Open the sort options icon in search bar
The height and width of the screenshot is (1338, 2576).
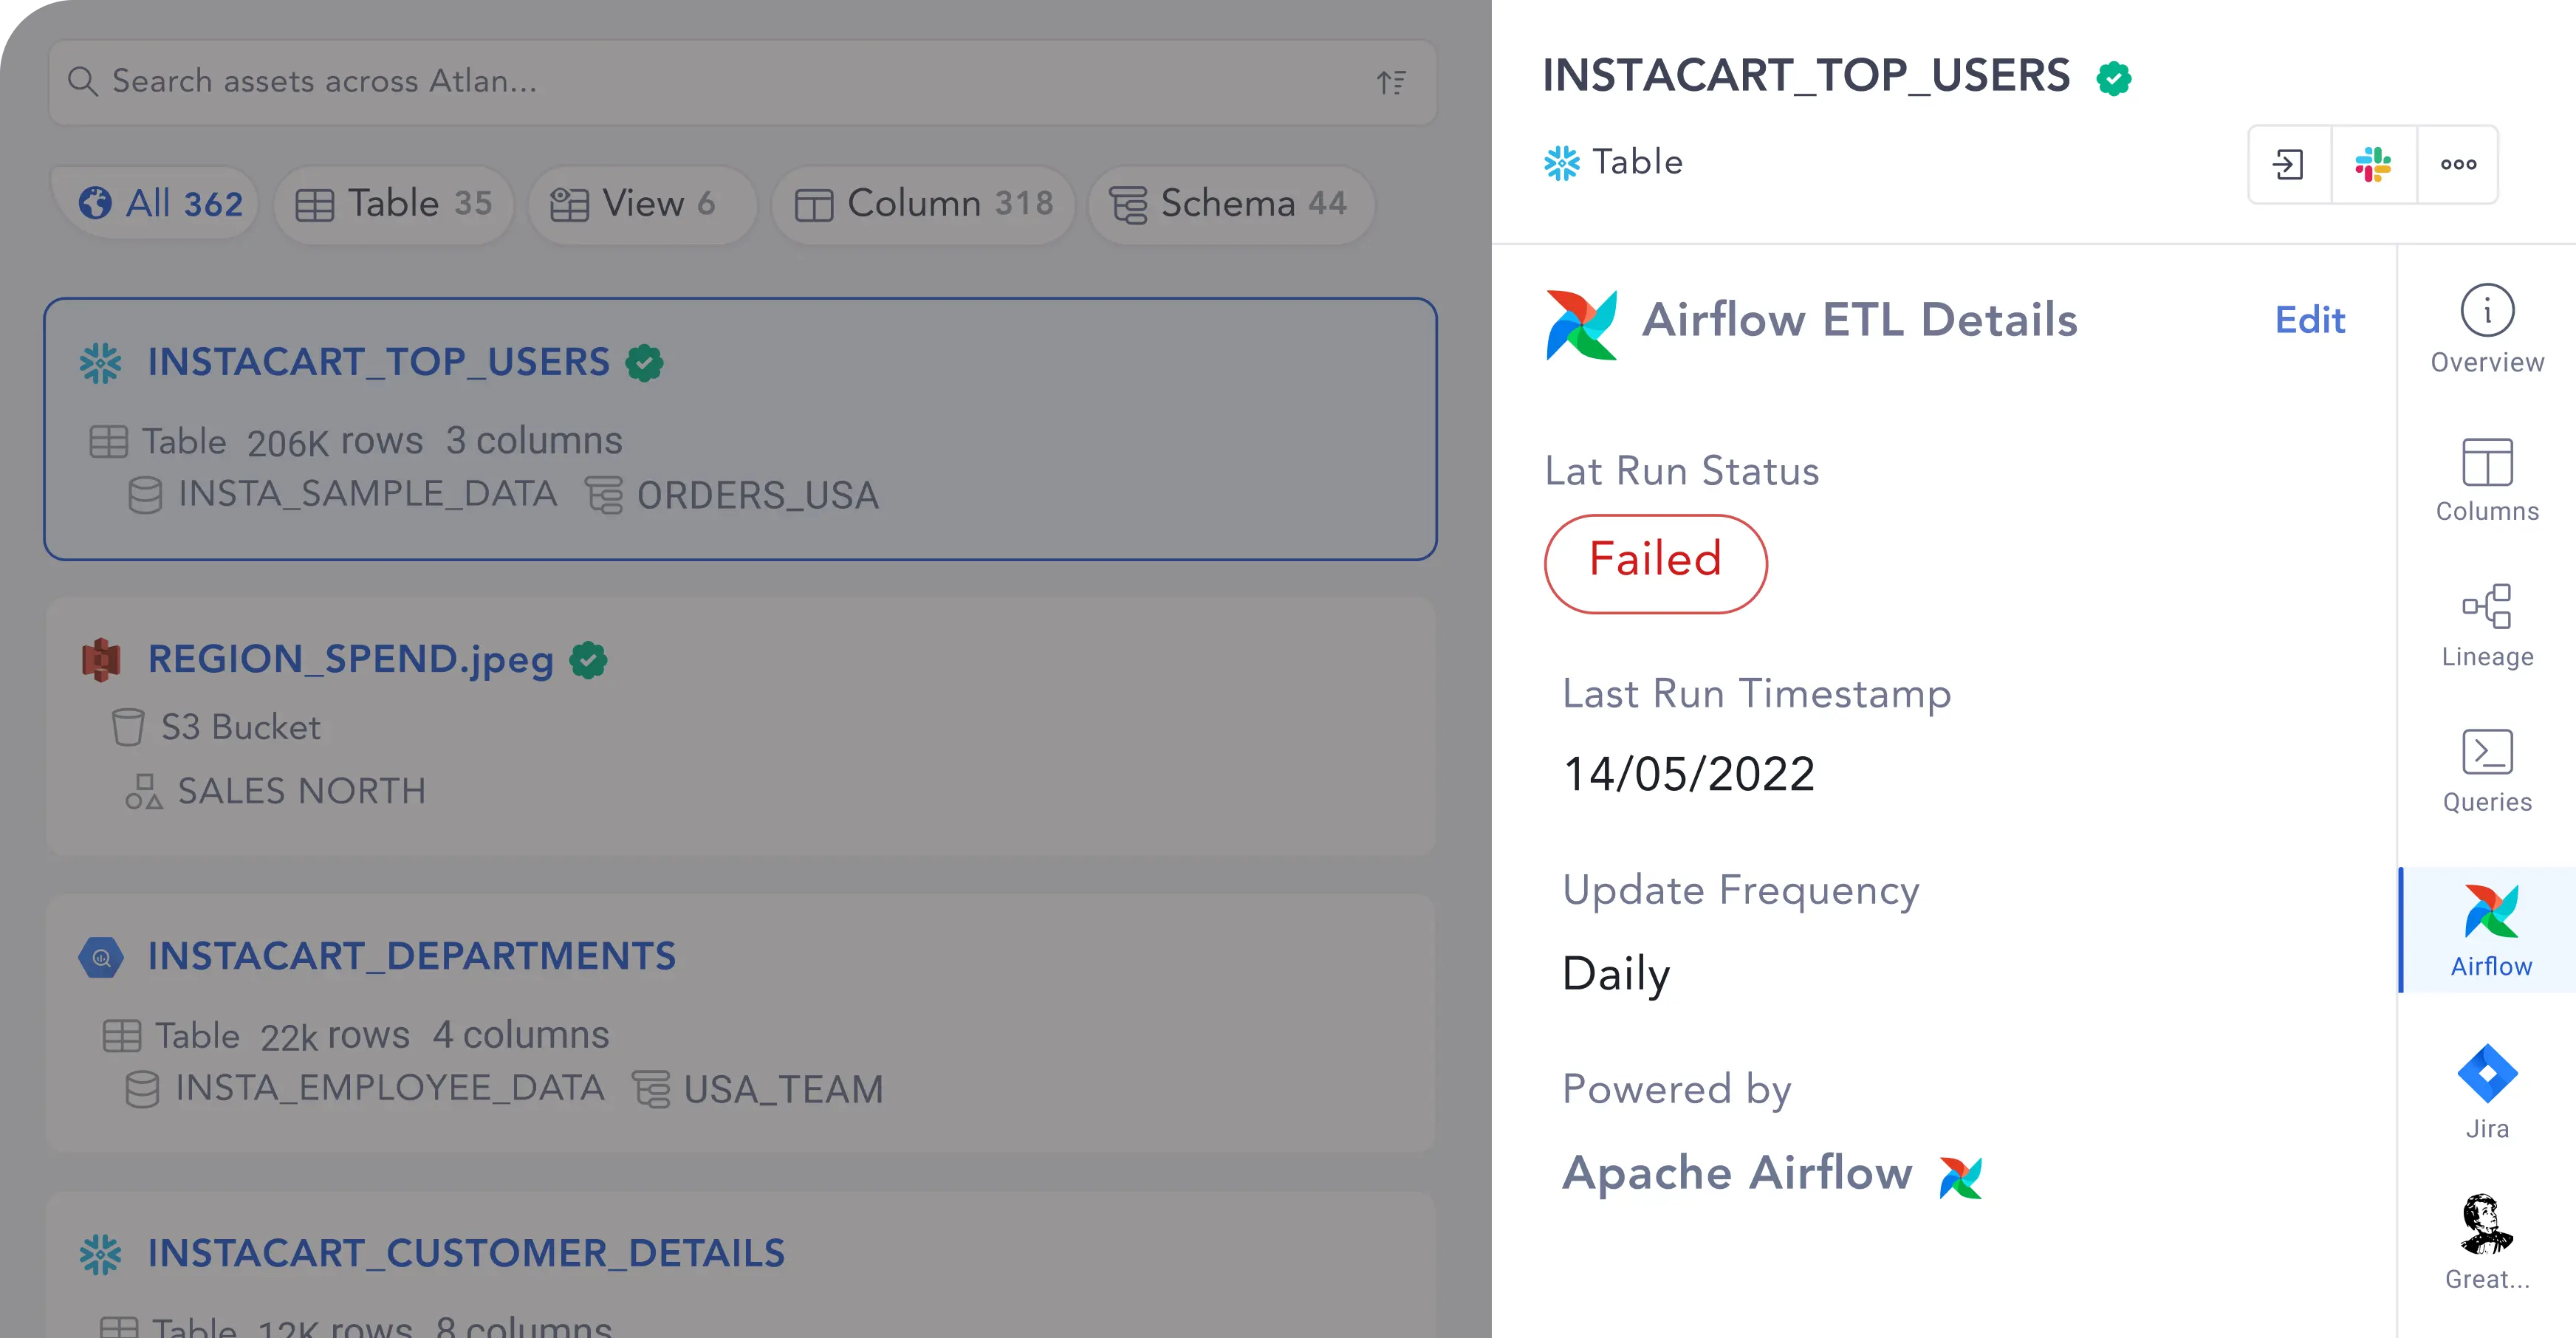(x=1391, y=82)
